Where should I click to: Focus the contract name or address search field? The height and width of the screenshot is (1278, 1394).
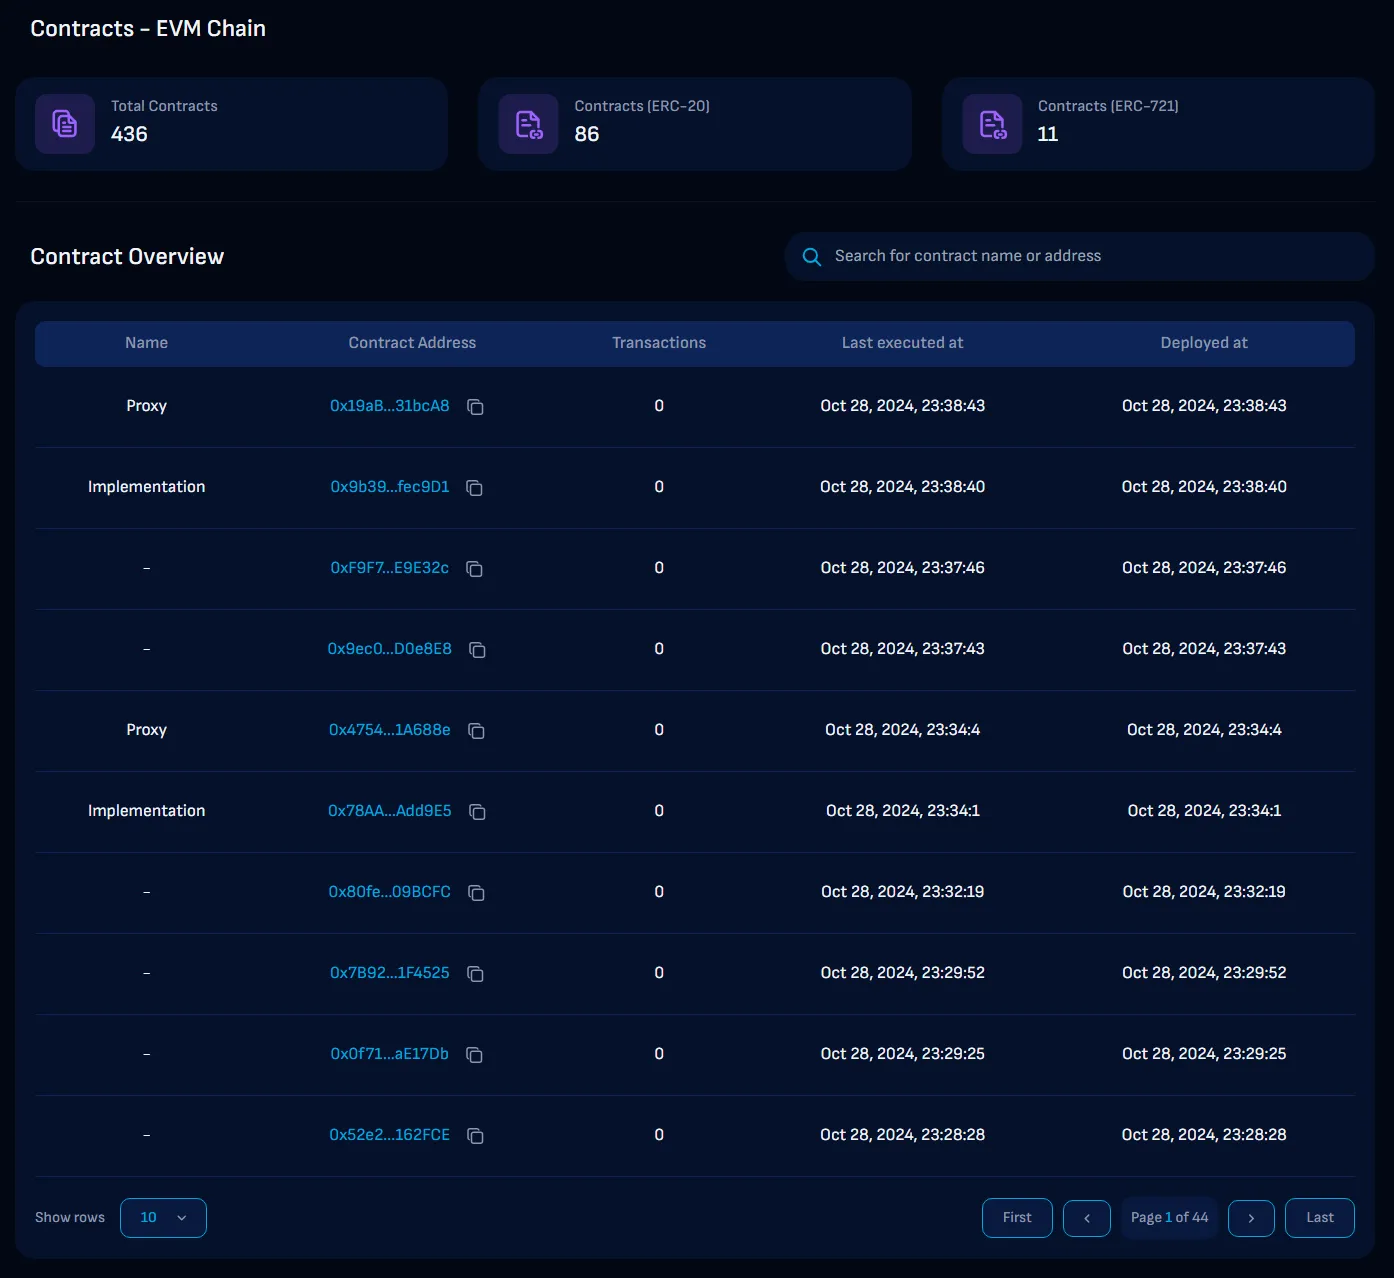1080,257
